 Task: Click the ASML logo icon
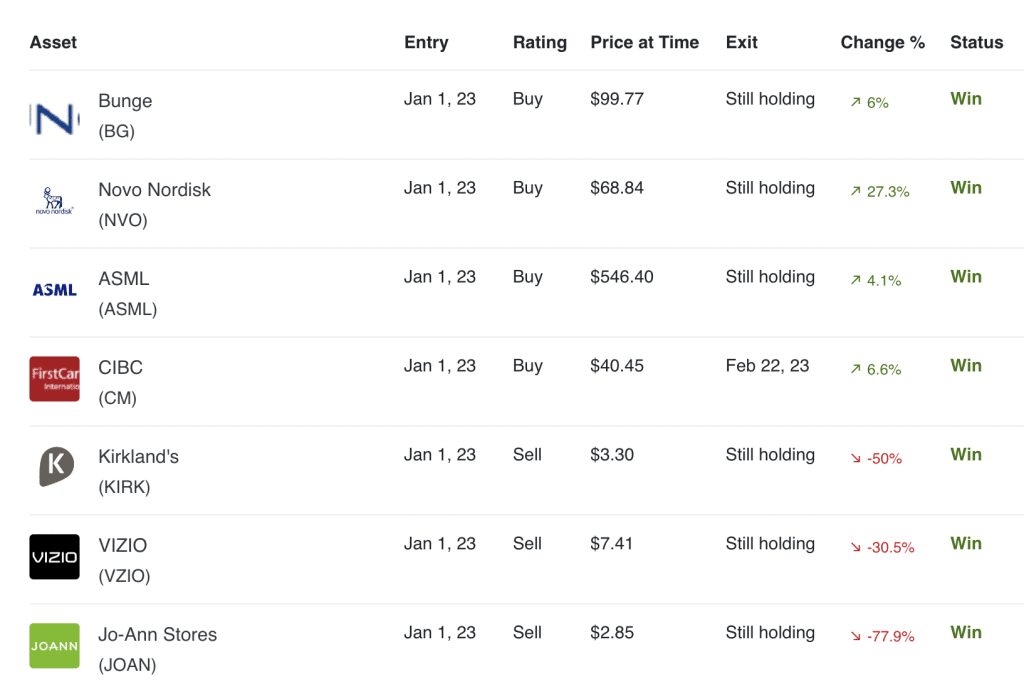[x=54, y=290]
